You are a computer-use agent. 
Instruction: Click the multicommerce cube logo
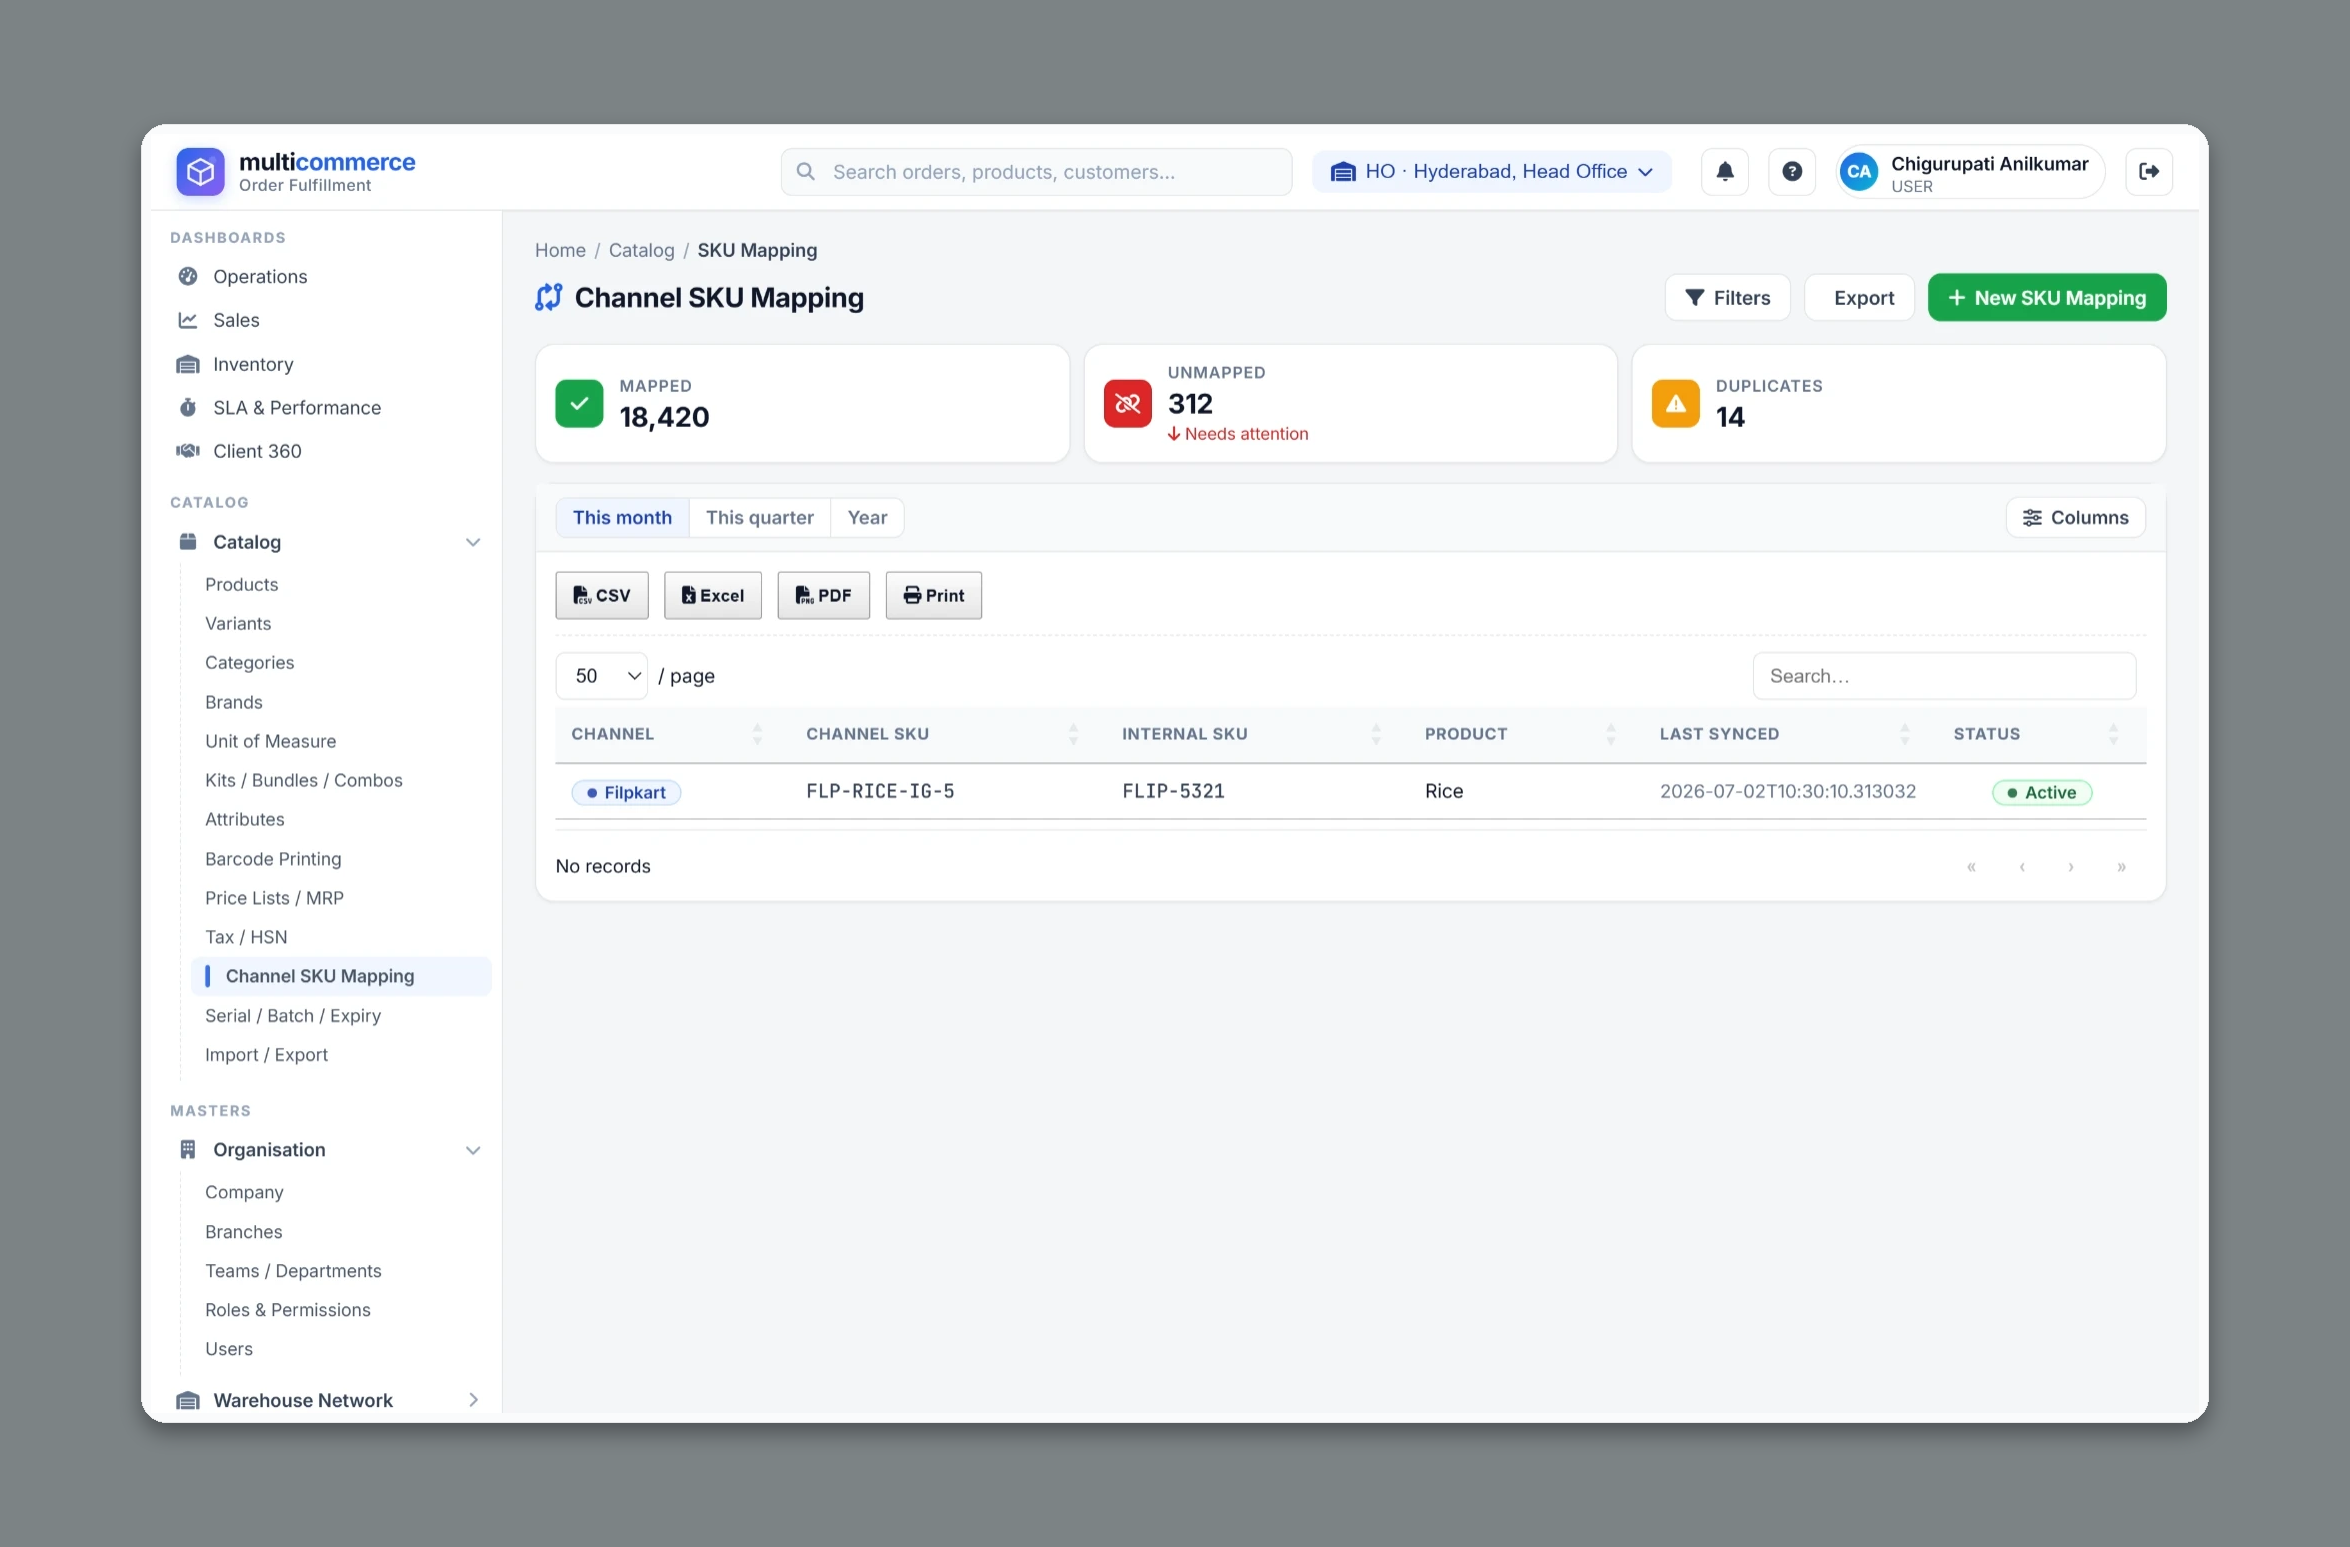click(x=200, y=172)
